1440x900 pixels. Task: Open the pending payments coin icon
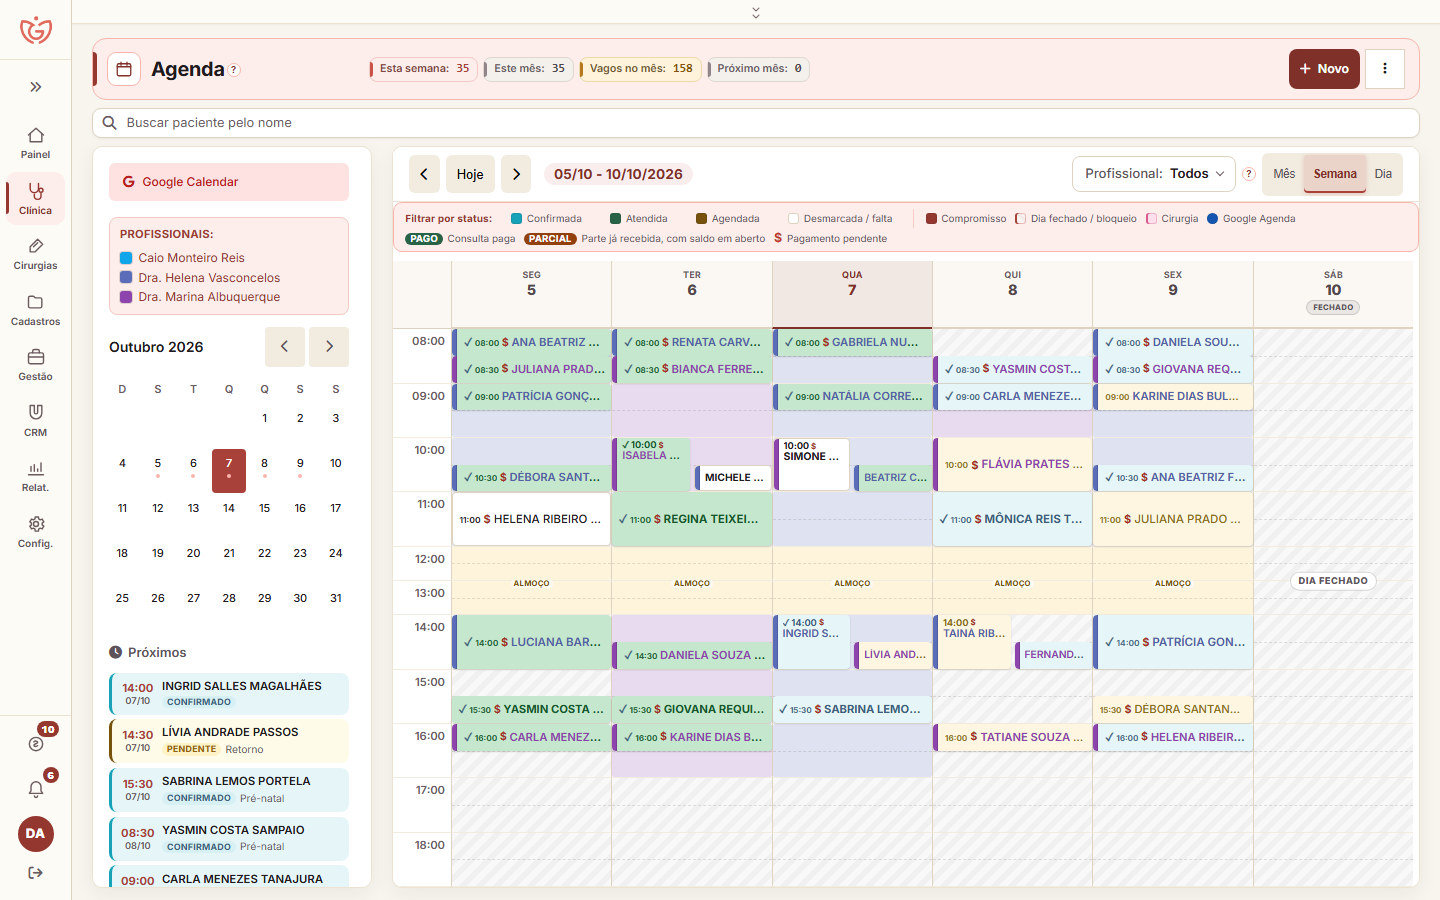[x=36, y=743]
